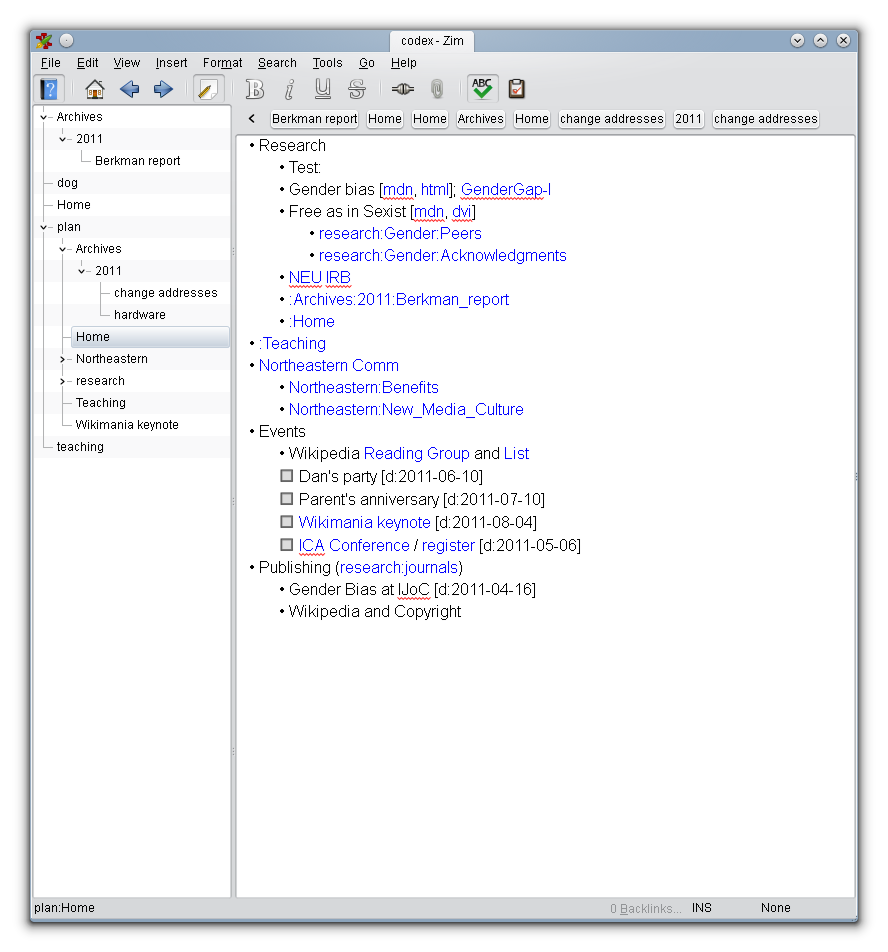Screen dimensions: 888x952
Task: Open the Tools menu
Action: 327,63
